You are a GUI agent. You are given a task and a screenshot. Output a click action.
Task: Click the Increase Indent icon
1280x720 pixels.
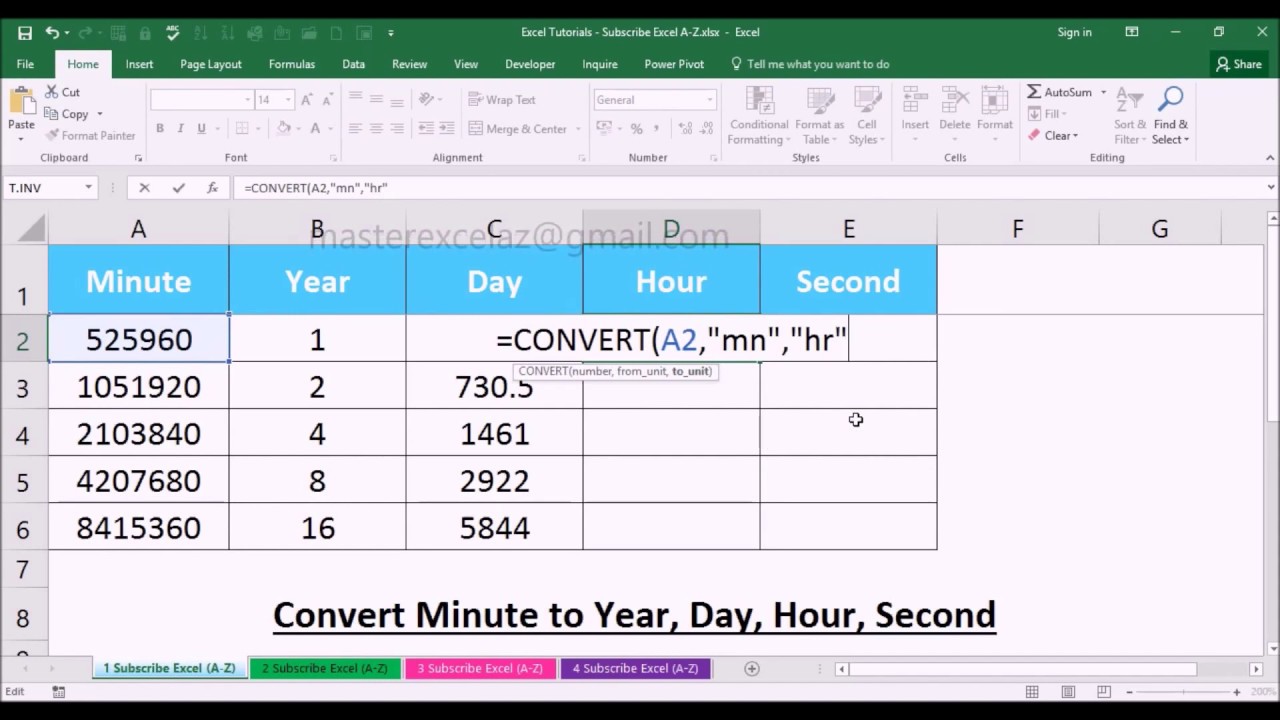(x=448, y=128)
